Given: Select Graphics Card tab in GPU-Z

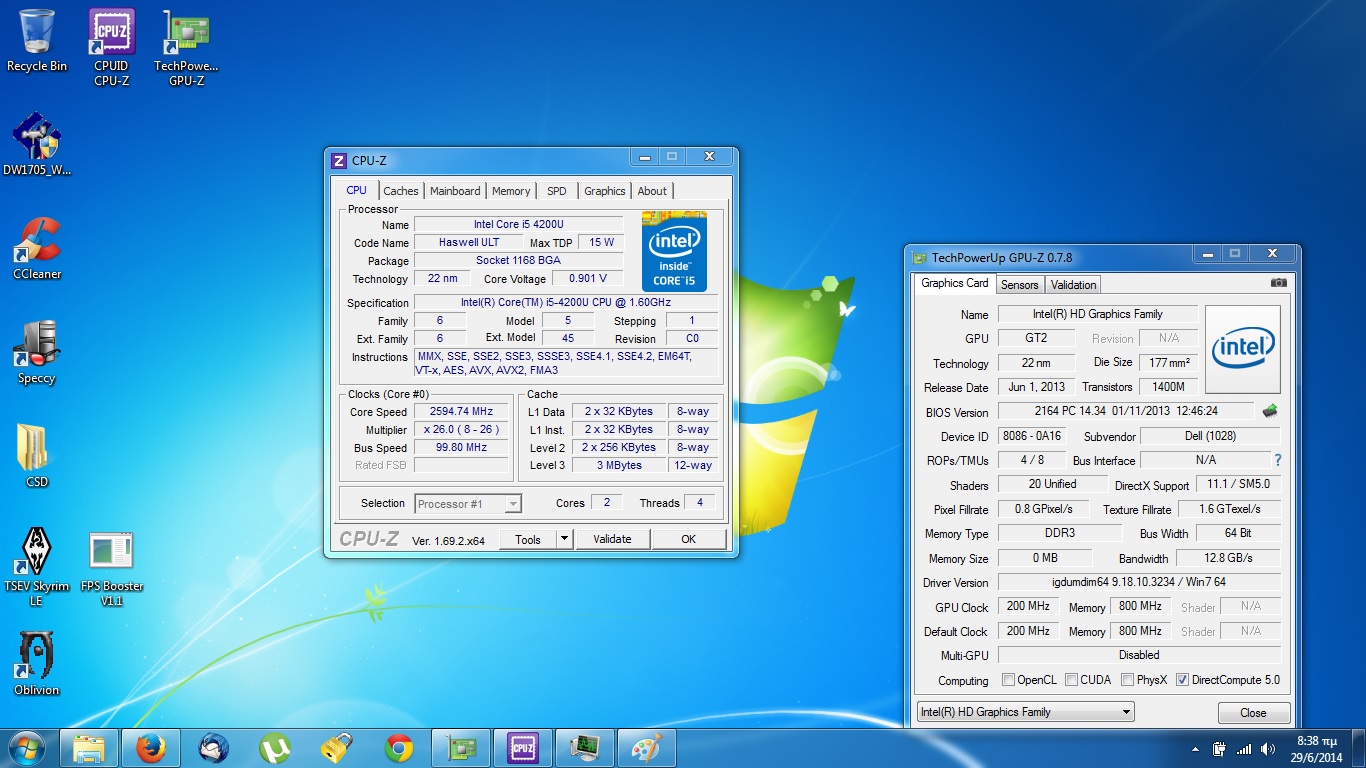Looking at the screenshot, I should (x=955, y=283).
